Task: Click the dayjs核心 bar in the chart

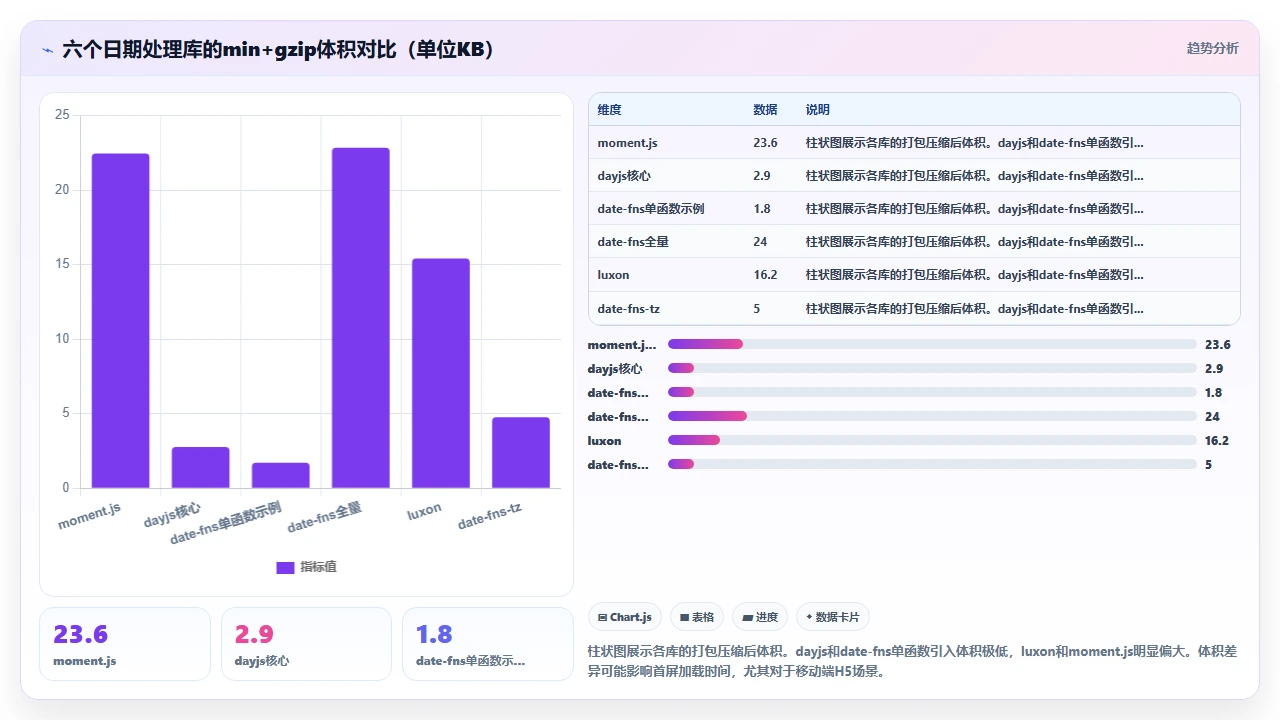Action: [200, 467]
